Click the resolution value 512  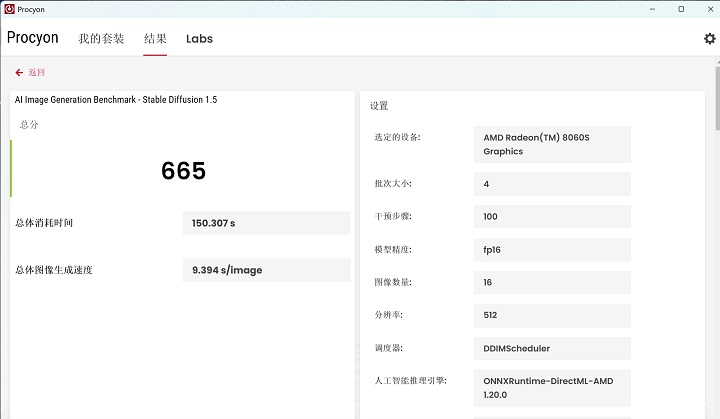click(x=552, y=315)
